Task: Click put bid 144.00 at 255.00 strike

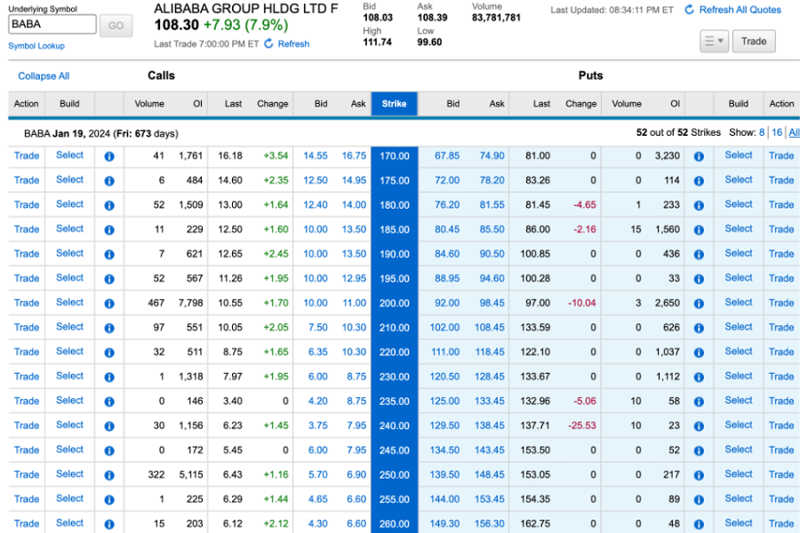Action: (444, 499)
